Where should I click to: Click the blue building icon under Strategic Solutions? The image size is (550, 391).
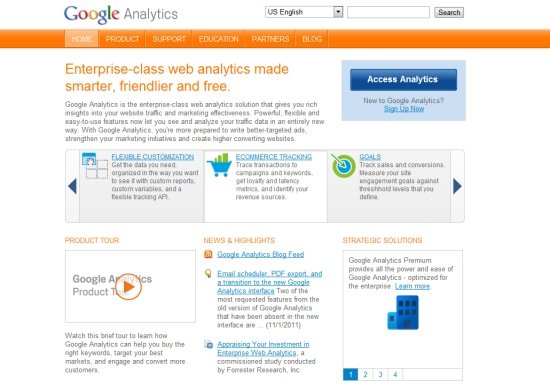(x=403, y=312)
